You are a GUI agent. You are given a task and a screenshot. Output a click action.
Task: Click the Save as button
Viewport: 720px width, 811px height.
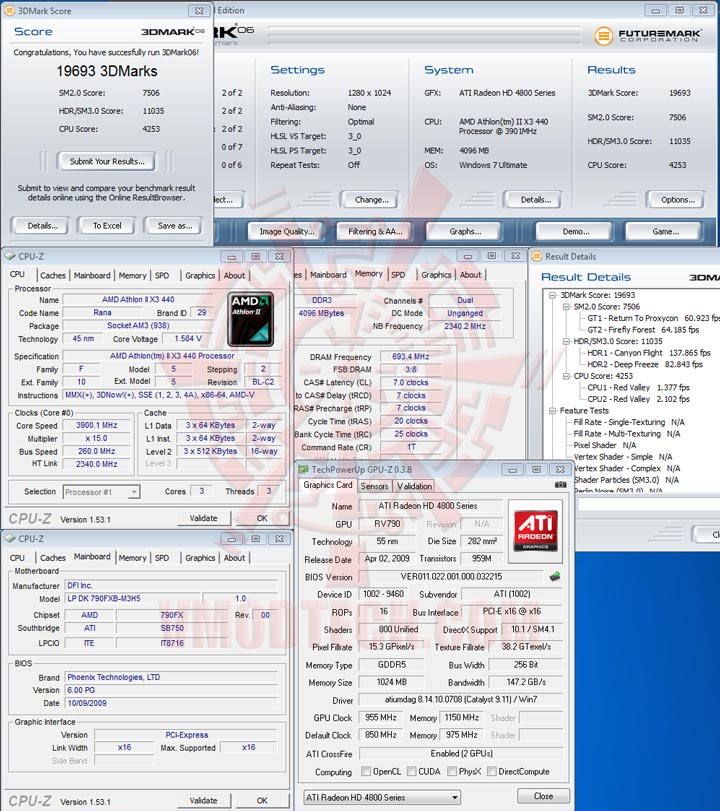point(174,226)
